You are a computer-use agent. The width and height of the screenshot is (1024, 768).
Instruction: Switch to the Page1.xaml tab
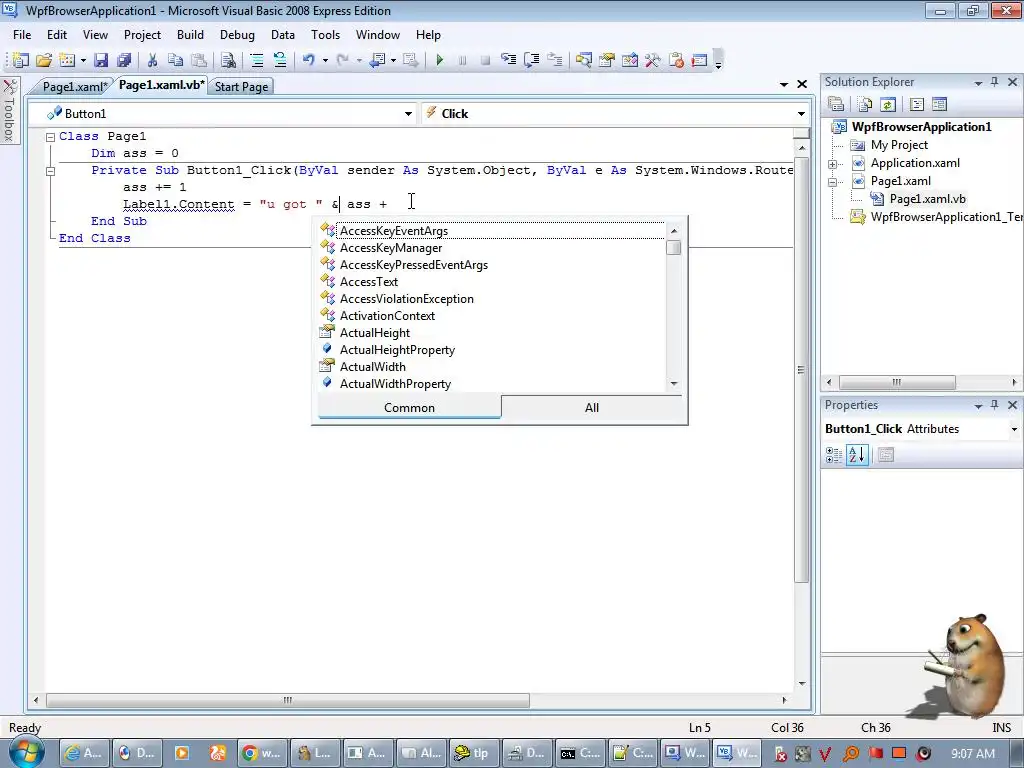74,86
